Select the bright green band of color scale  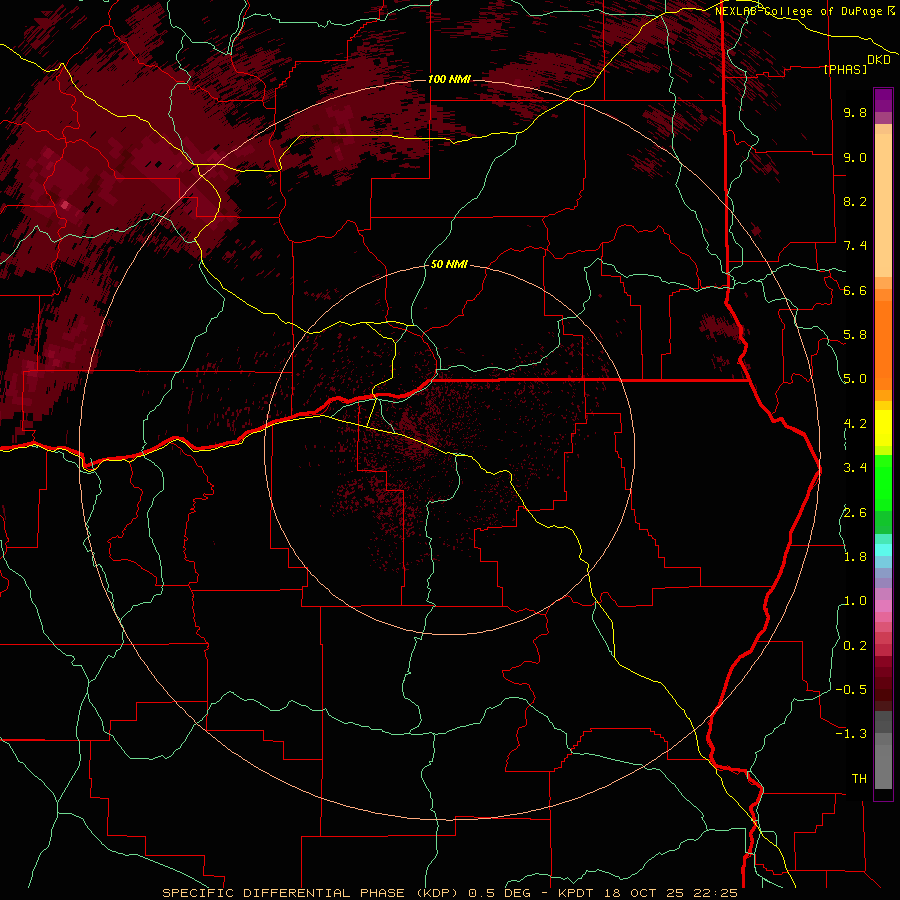pyautogui.click(x=883, y=482)
